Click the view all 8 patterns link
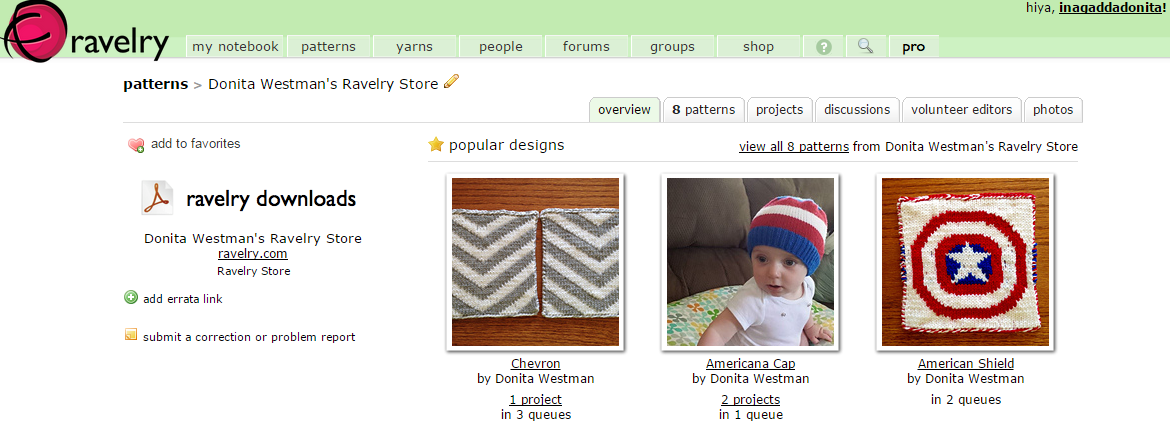Screen dimensions: 1170x434 tap(794, 147)
